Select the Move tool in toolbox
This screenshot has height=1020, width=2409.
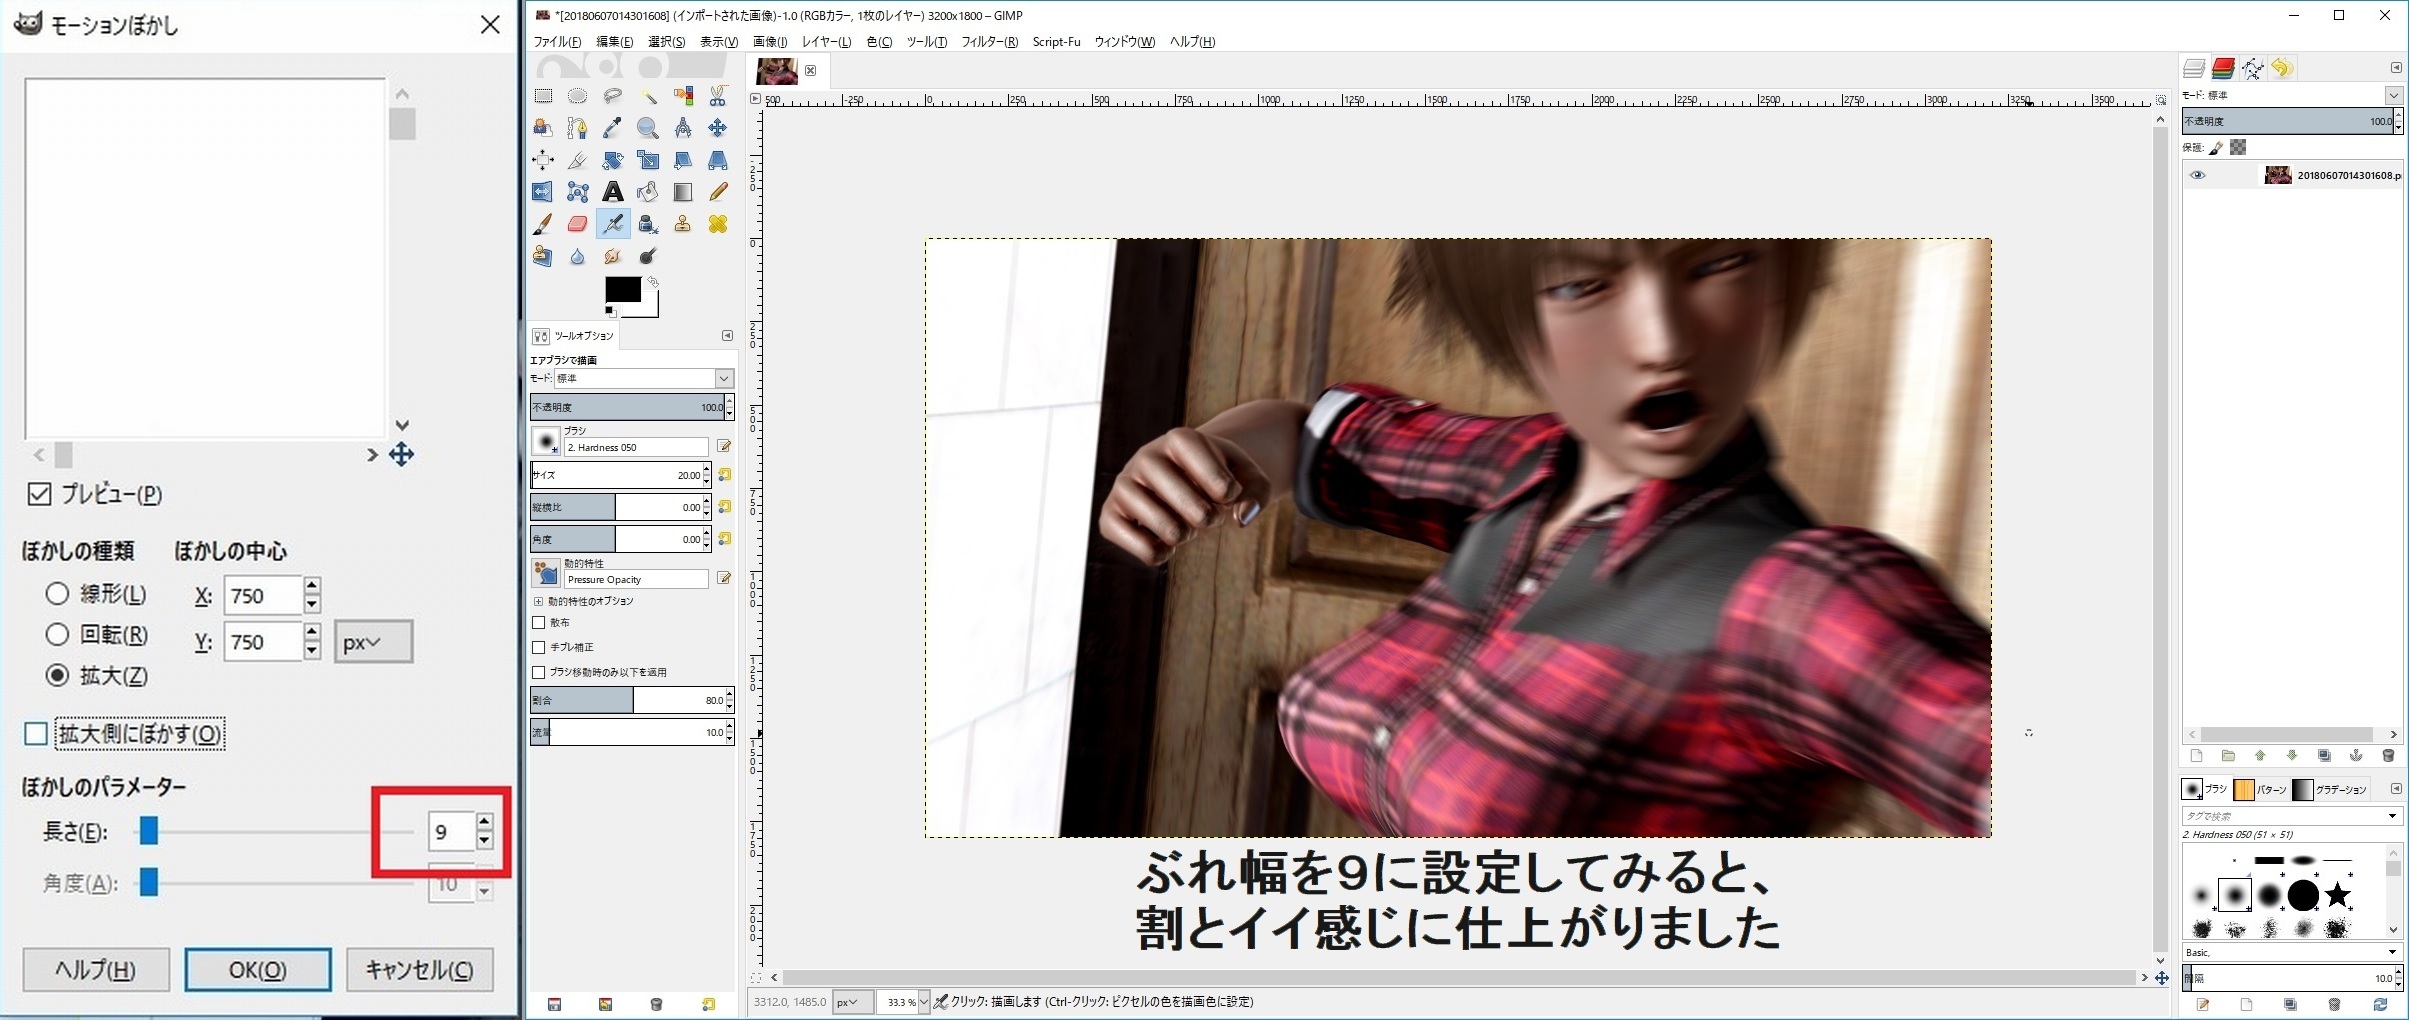click(718, 128)
